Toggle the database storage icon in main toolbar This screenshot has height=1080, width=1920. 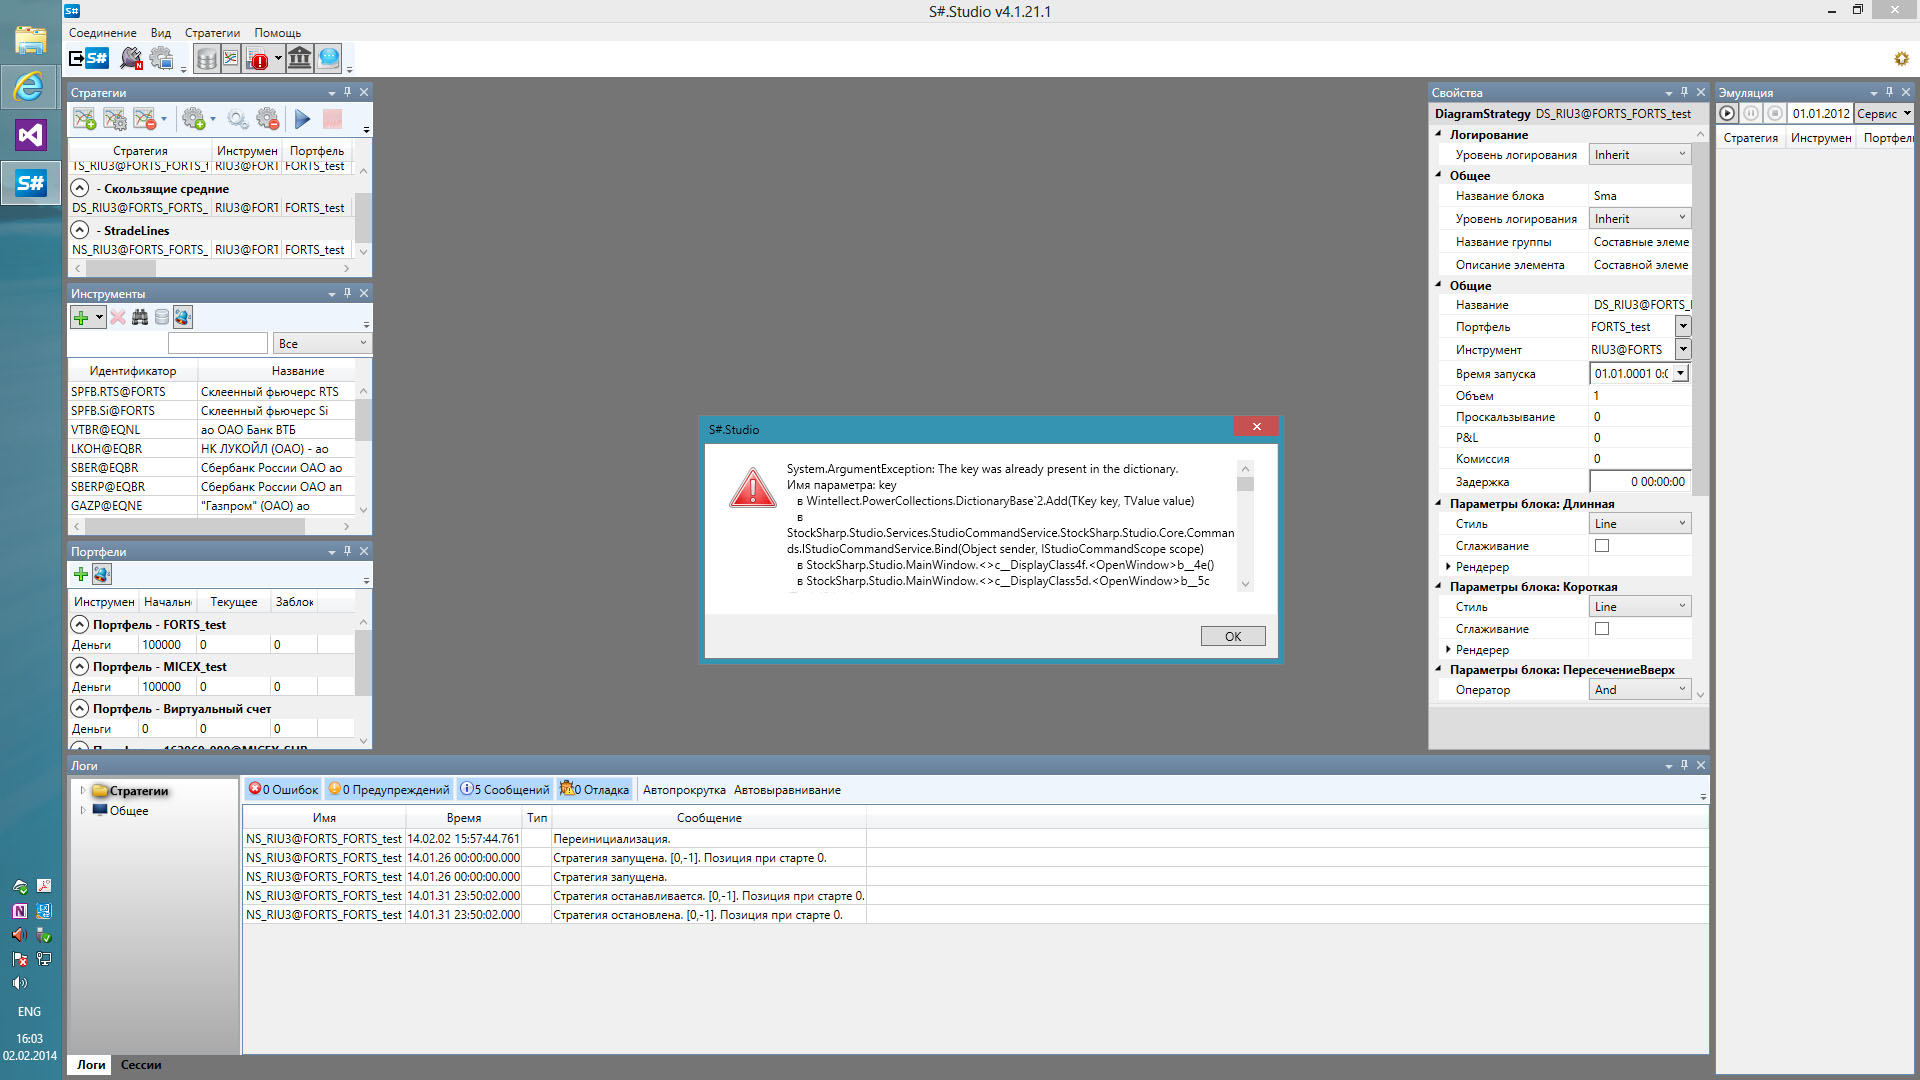tap(206, 59)
